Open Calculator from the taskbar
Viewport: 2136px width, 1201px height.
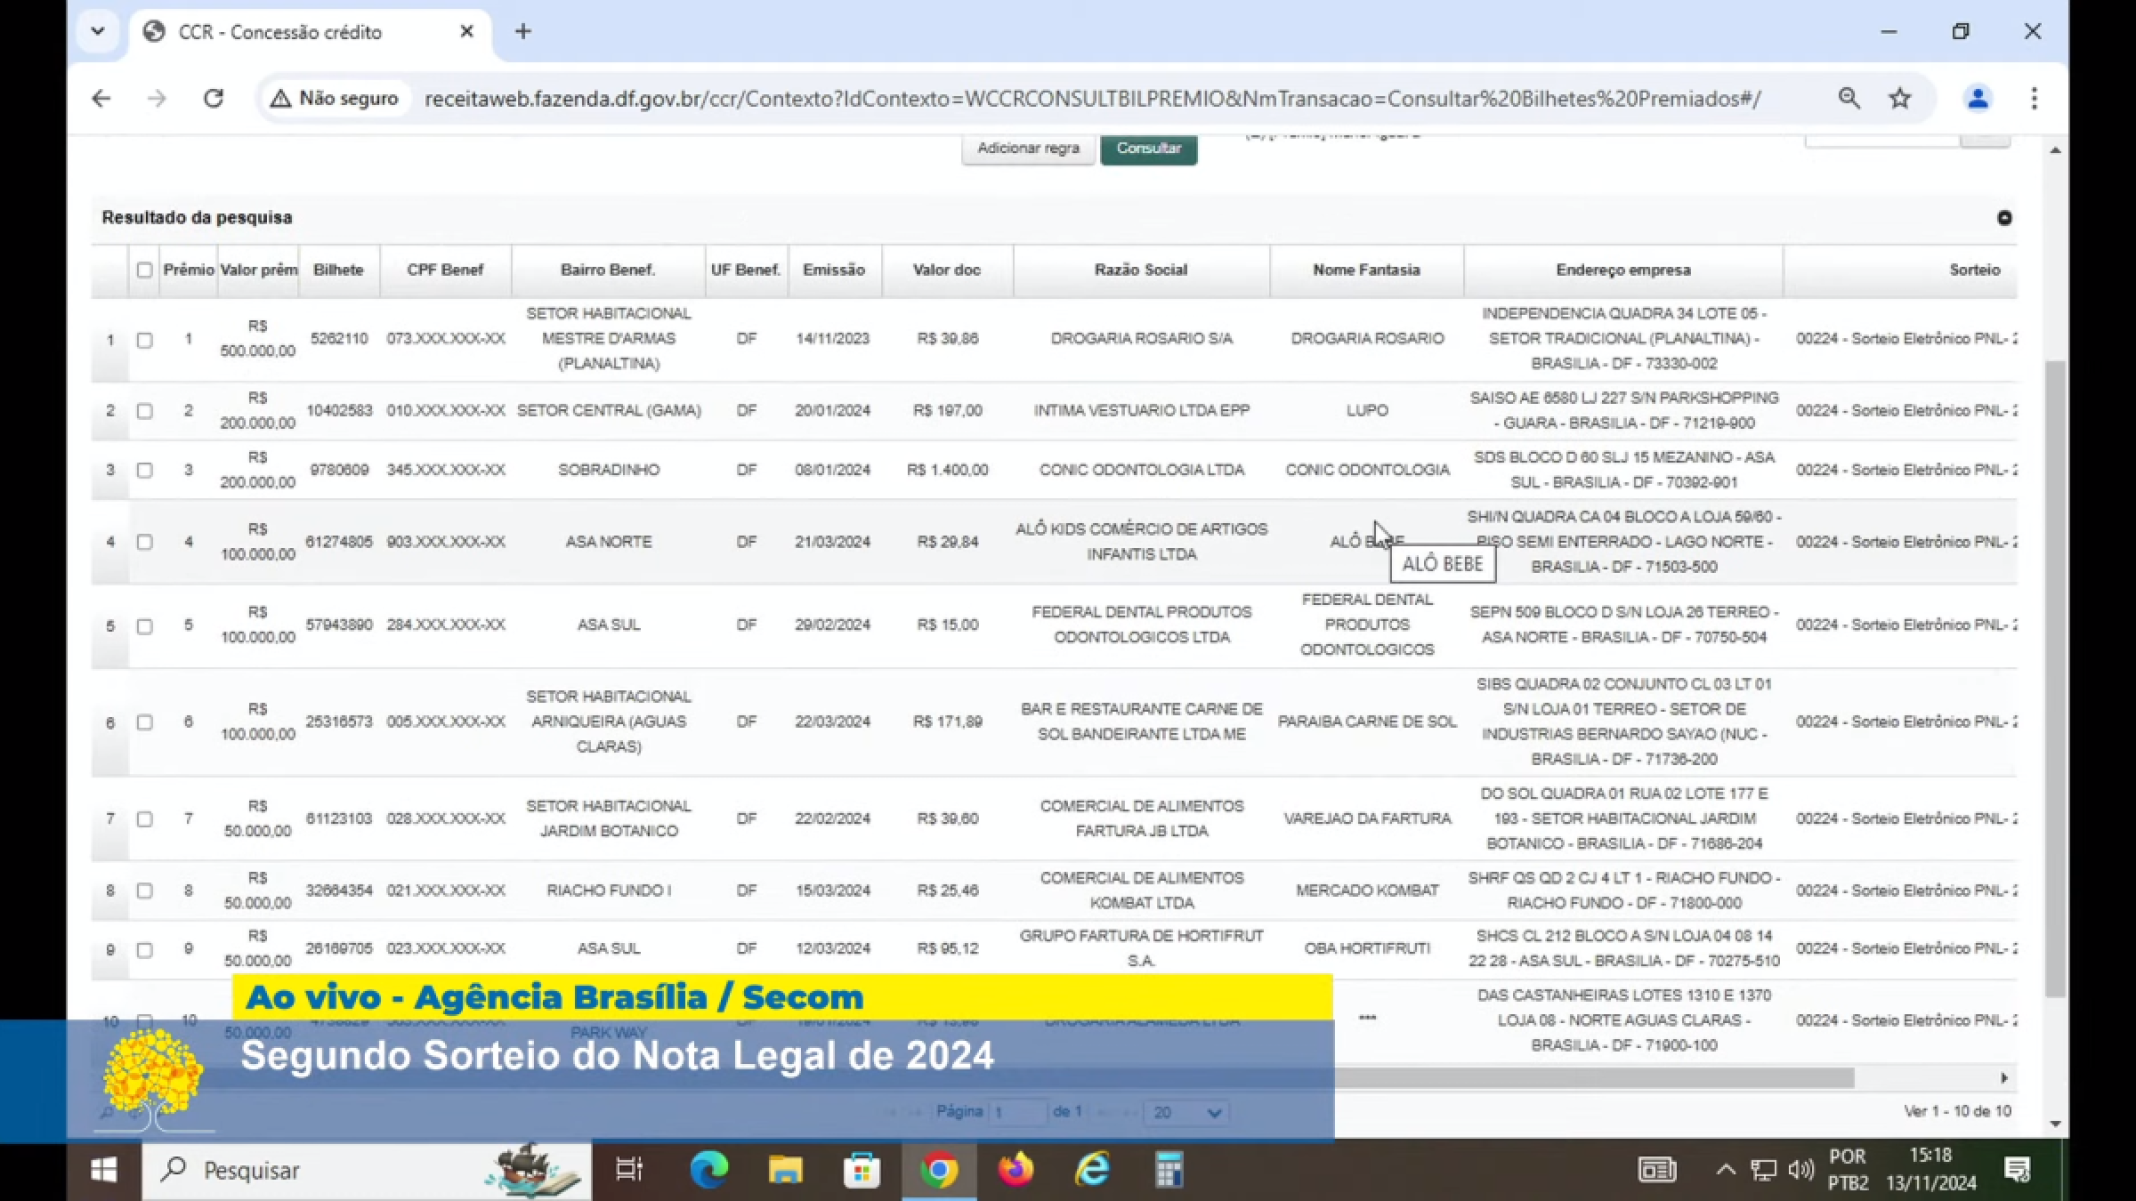tap(1168, 1169)
